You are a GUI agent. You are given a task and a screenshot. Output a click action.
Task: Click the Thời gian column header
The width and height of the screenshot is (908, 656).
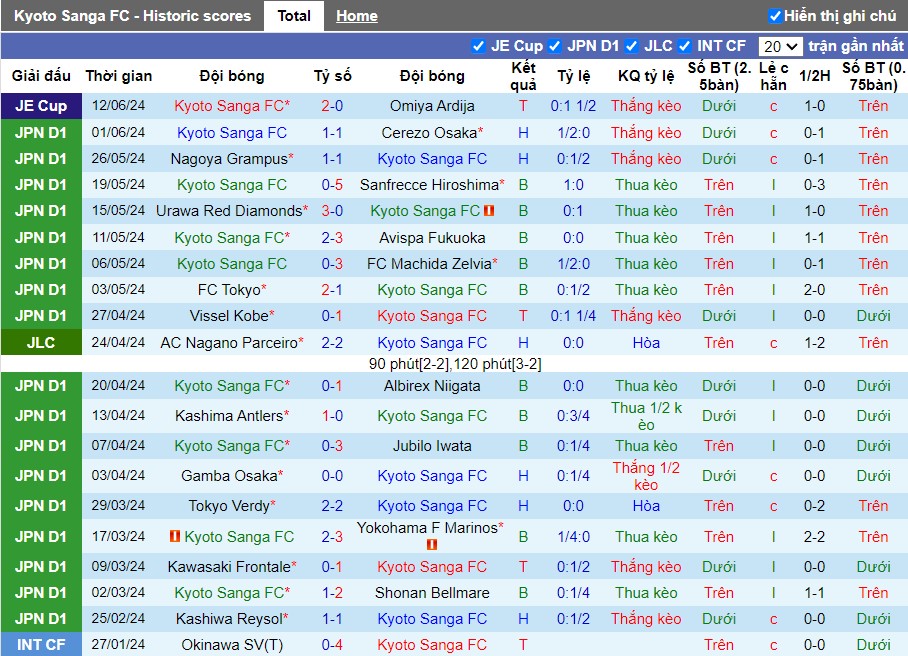coord(119,76)
